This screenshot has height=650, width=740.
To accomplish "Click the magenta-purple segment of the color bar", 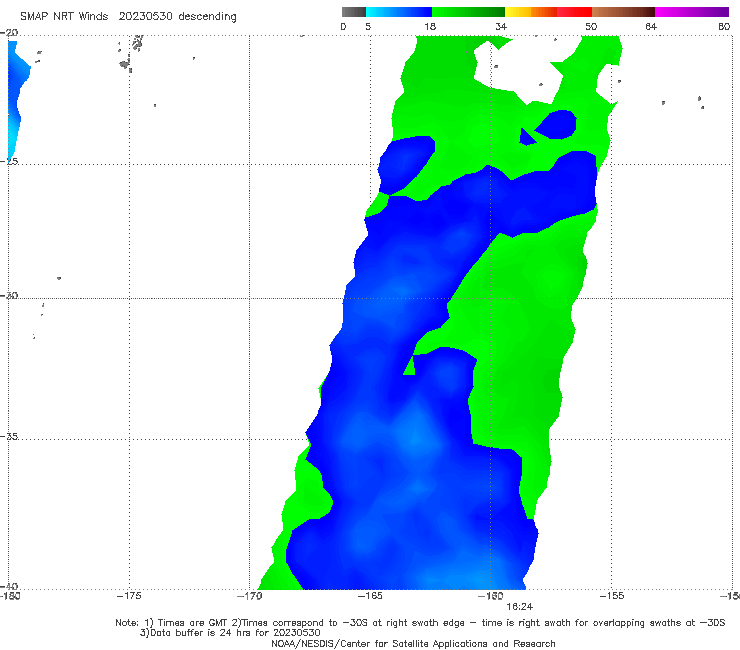I will tap(692, 12).
